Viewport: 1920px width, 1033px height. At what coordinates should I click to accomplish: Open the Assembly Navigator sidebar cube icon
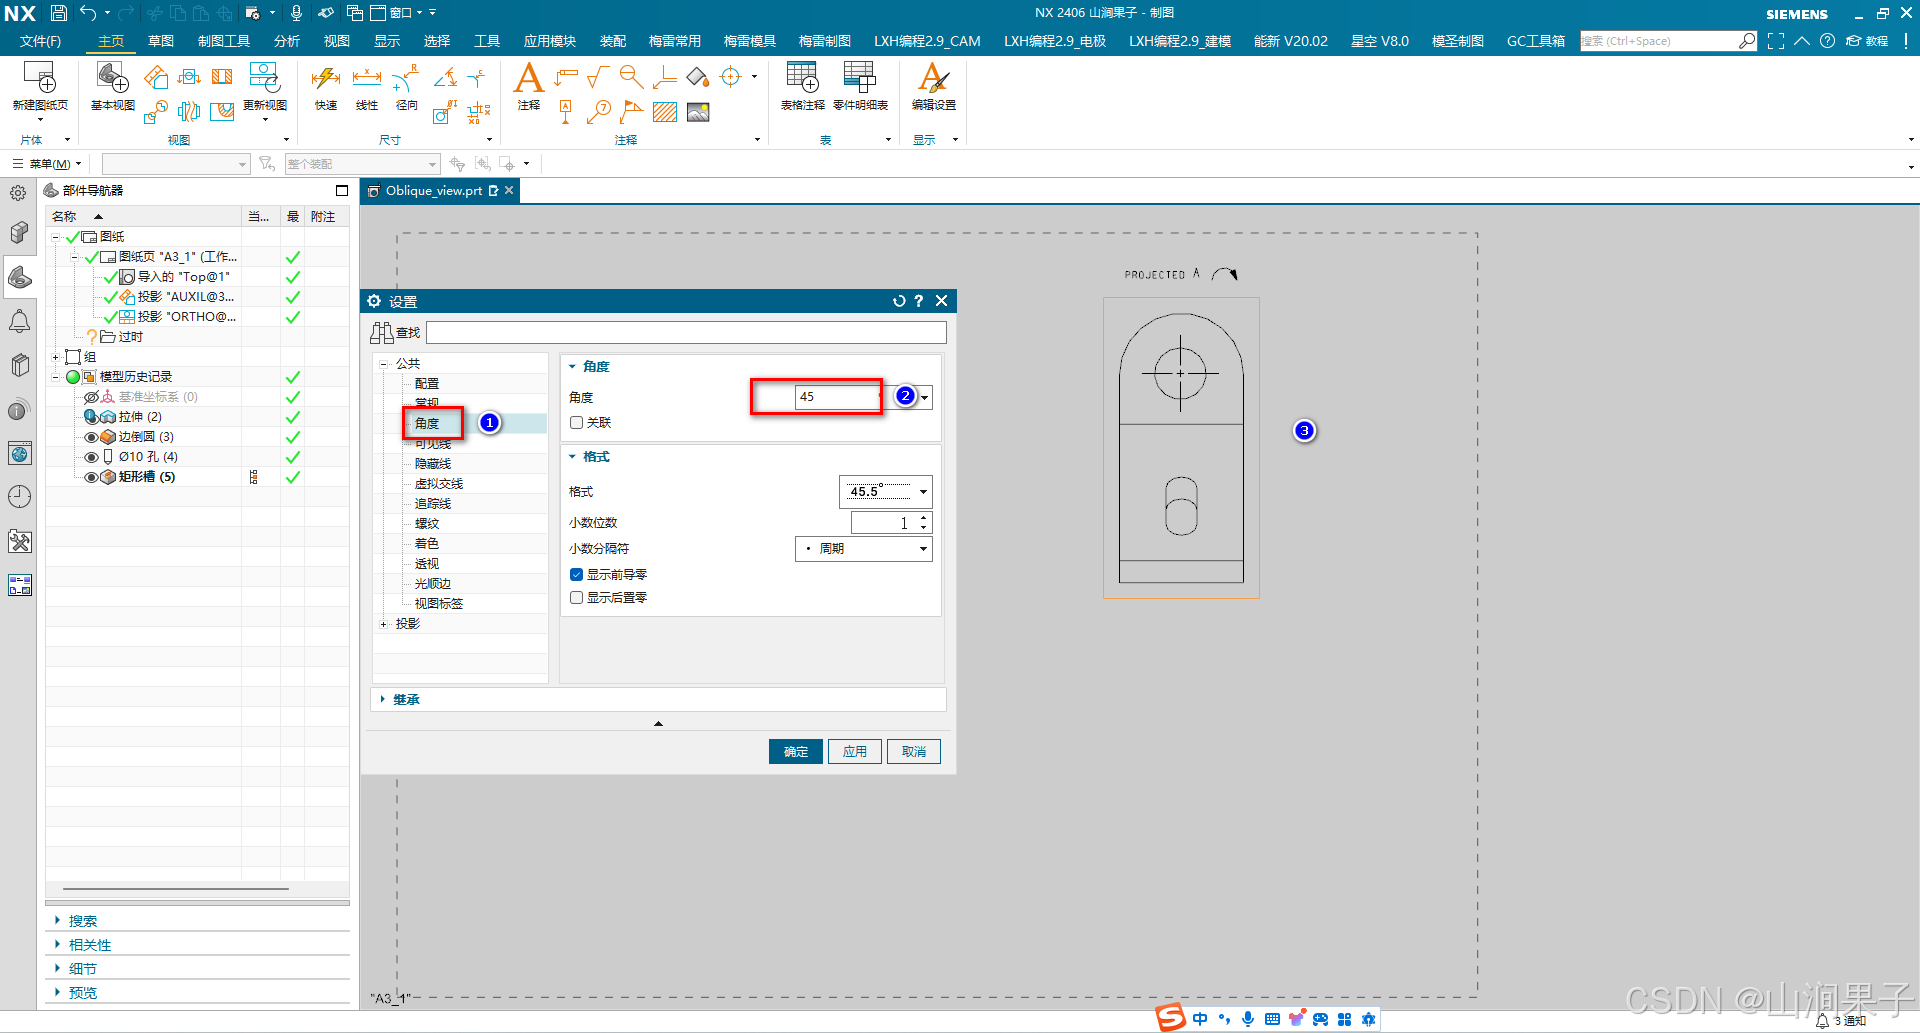[20, 232]
